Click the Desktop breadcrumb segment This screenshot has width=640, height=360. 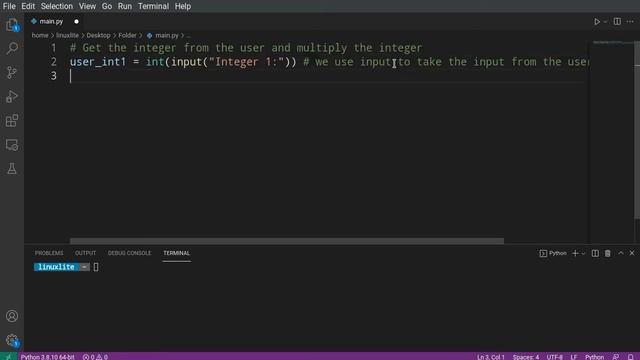[x=98, y=36]
